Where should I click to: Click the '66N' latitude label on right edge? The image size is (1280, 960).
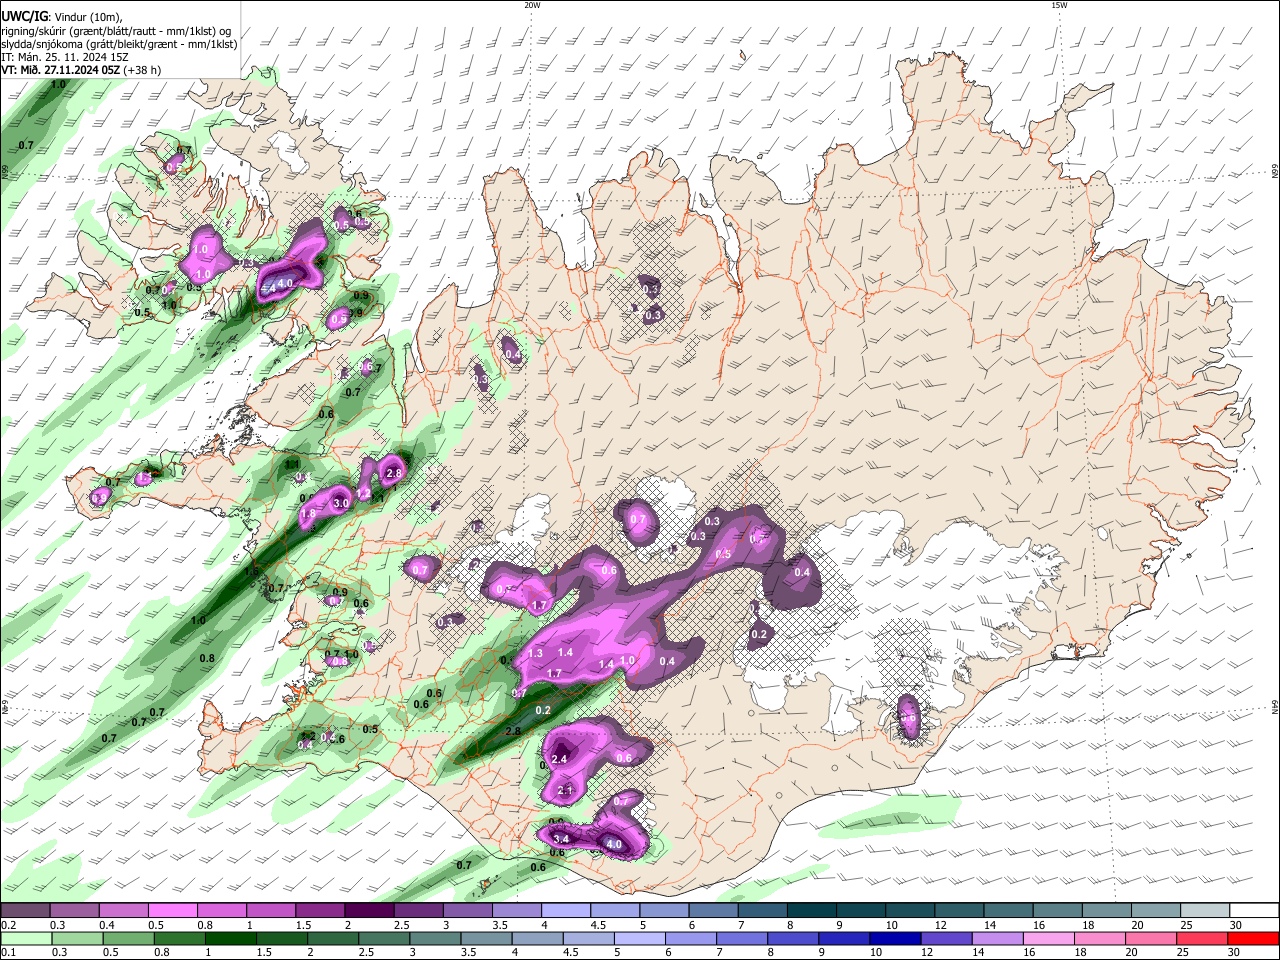click(x=1275, y=173)
